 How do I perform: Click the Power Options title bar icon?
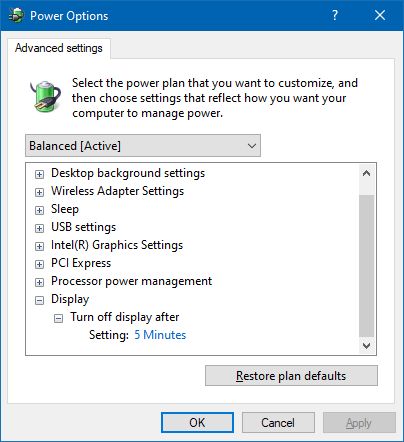(16, 15)
